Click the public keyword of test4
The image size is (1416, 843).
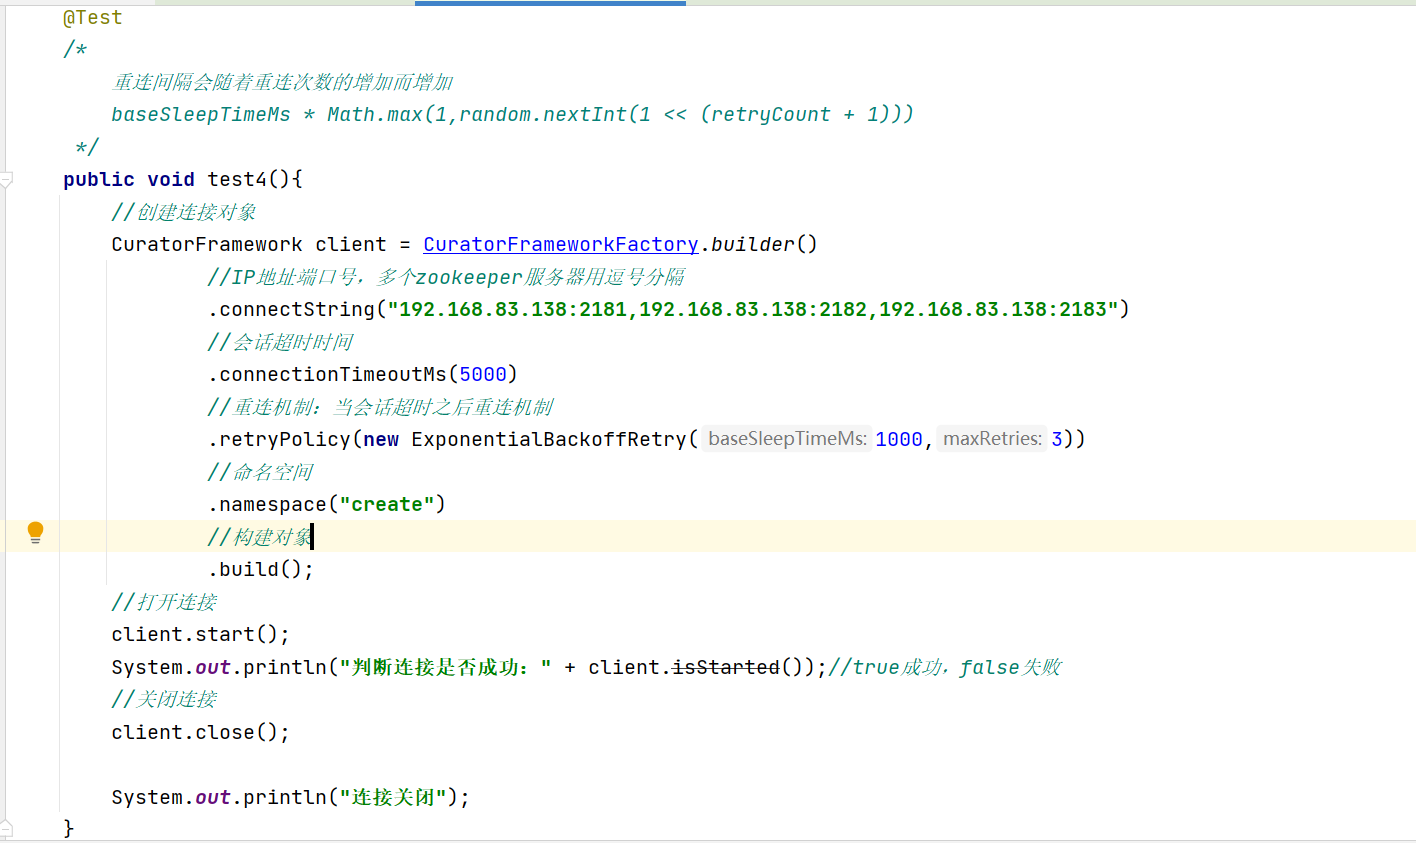[99, 179]
